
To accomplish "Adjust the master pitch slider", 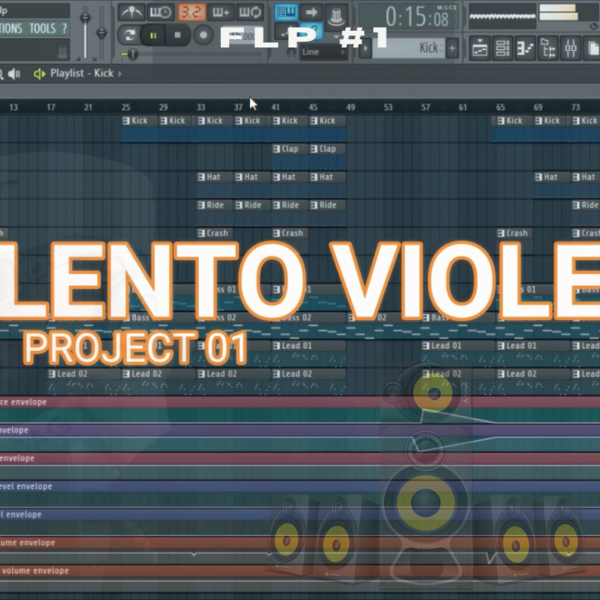I will tap(101, 32).
